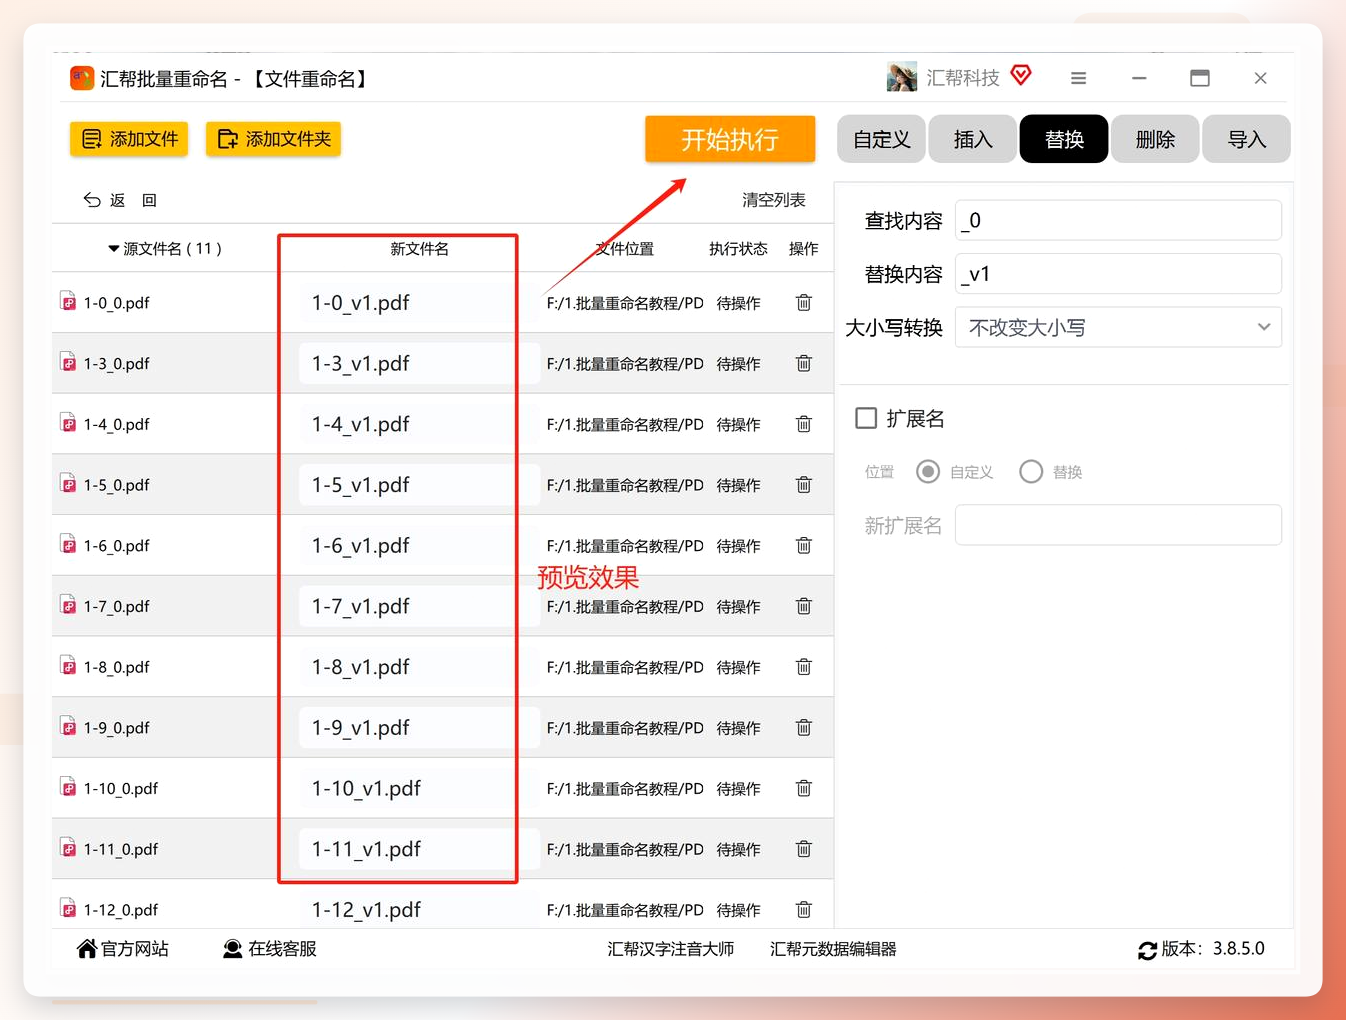The width and height of the screenshot is (1346, 1020).
Task: Click the 新文件名 column header
Action: [x=419, y=249]
